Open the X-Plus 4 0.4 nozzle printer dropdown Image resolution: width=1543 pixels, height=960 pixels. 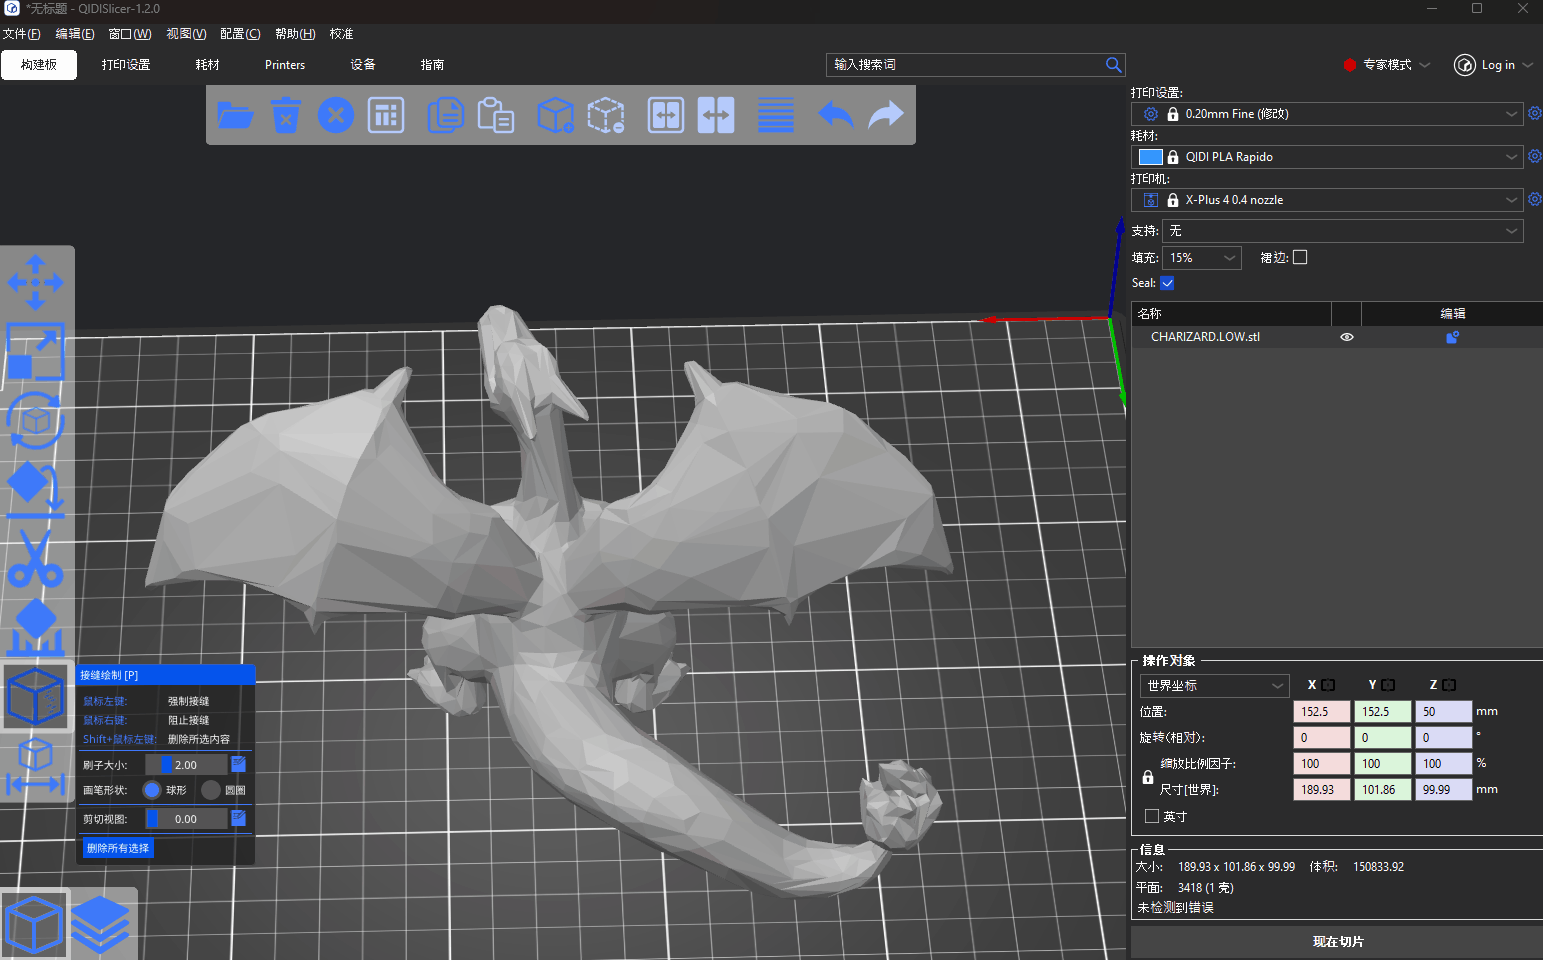(x=1327, y=200)
